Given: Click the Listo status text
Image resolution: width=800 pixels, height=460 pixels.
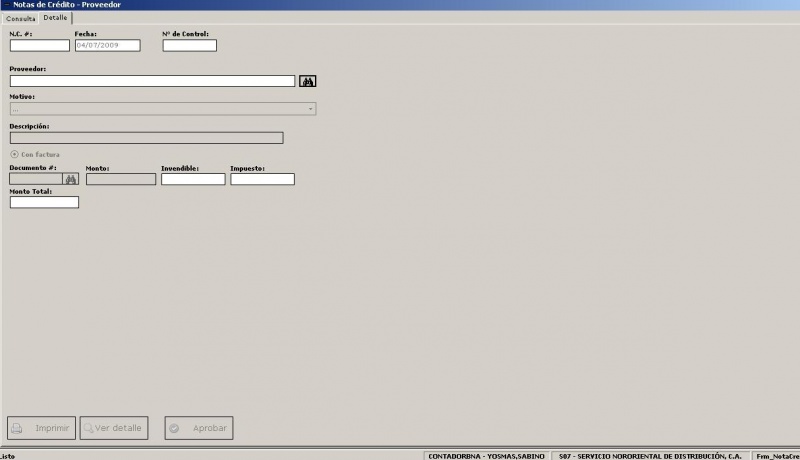Looking at the screenshot, I should point(7,456).
